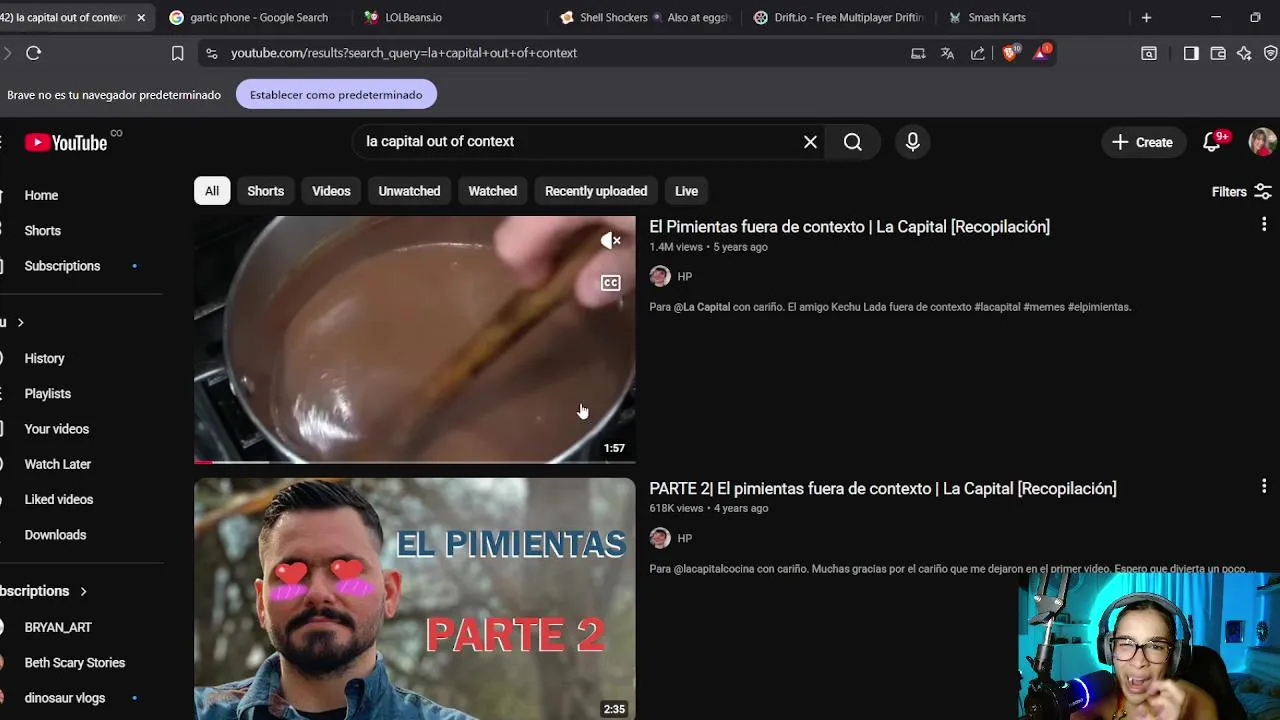Open notifications bell
The image size is (1280, 720).
1212,142
